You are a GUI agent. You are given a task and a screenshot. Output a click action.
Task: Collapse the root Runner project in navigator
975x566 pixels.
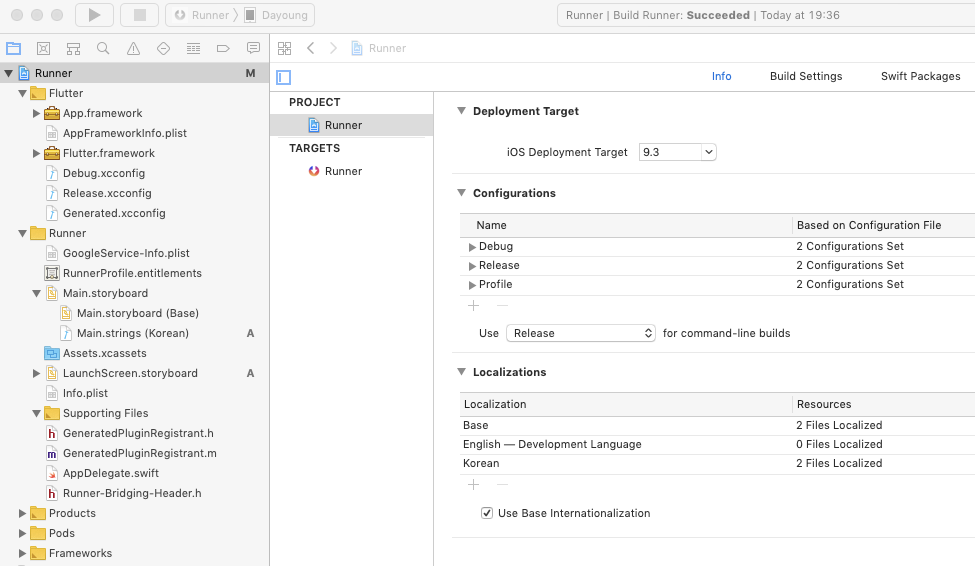click(9, 73)
